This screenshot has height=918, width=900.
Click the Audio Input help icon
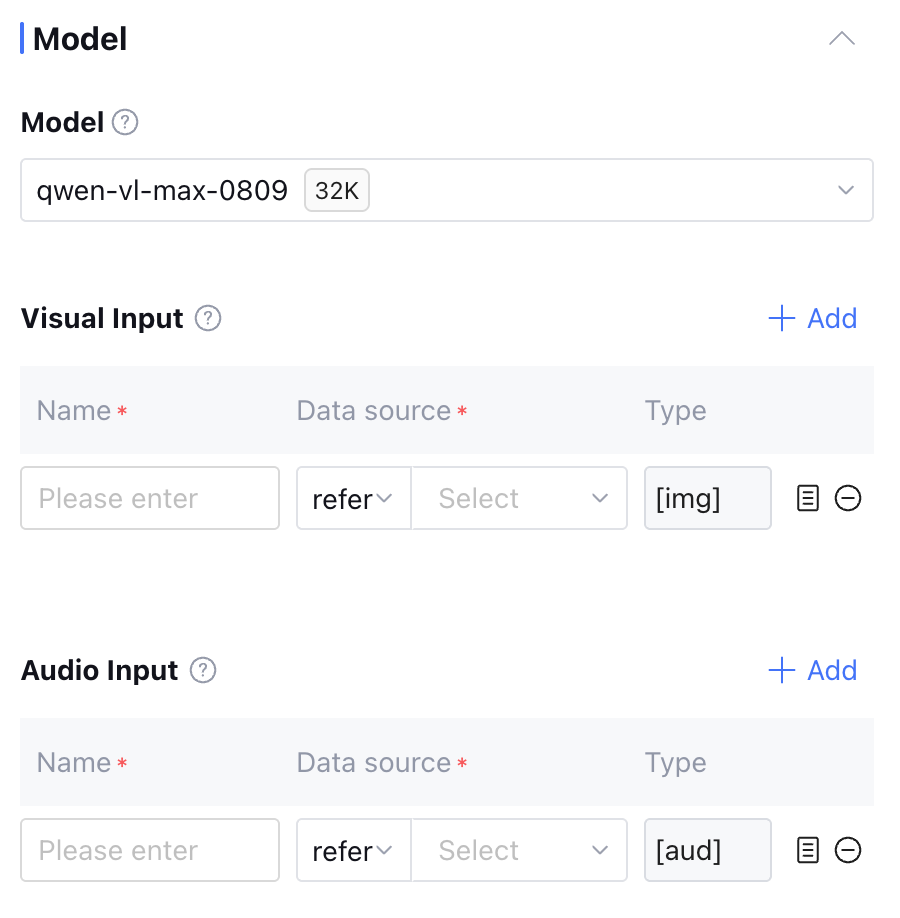click(203, 671)
